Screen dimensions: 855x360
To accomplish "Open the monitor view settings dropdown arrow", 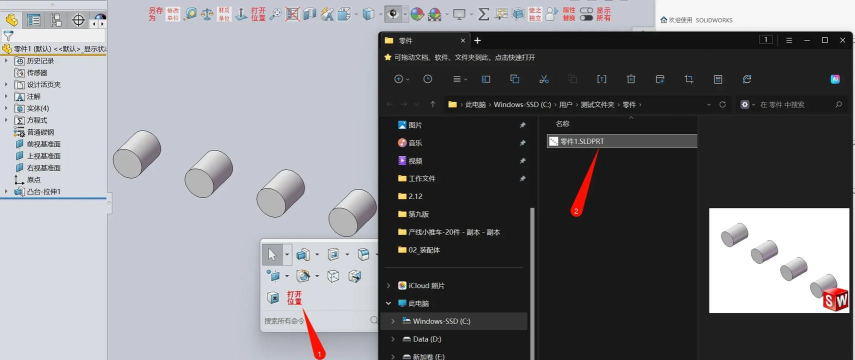I will [471, 15].
